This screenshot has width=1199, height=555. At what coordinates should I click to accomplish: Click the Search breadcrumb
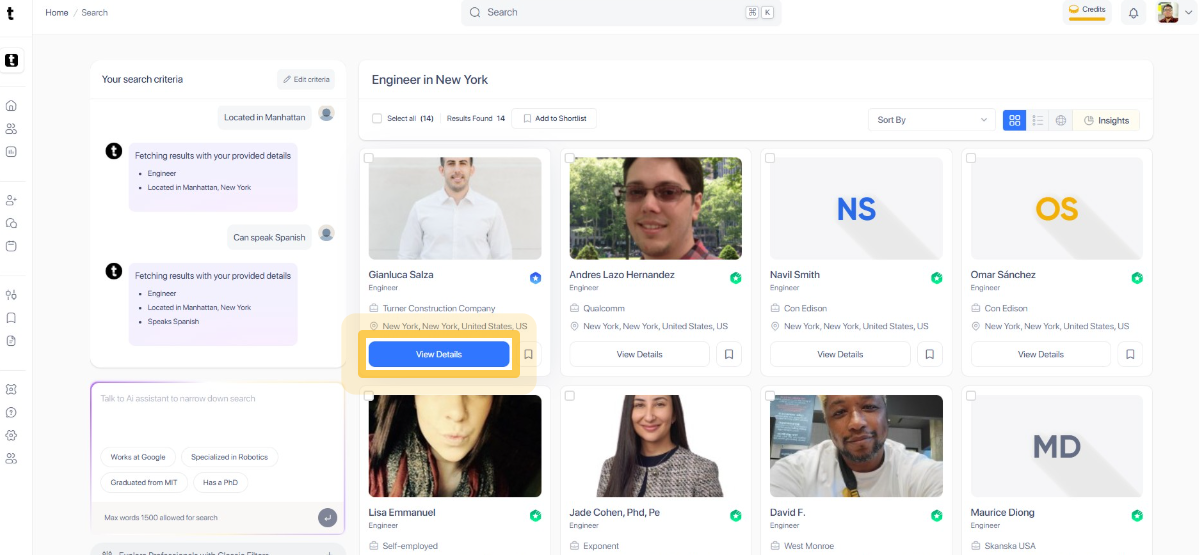[95, 13]
